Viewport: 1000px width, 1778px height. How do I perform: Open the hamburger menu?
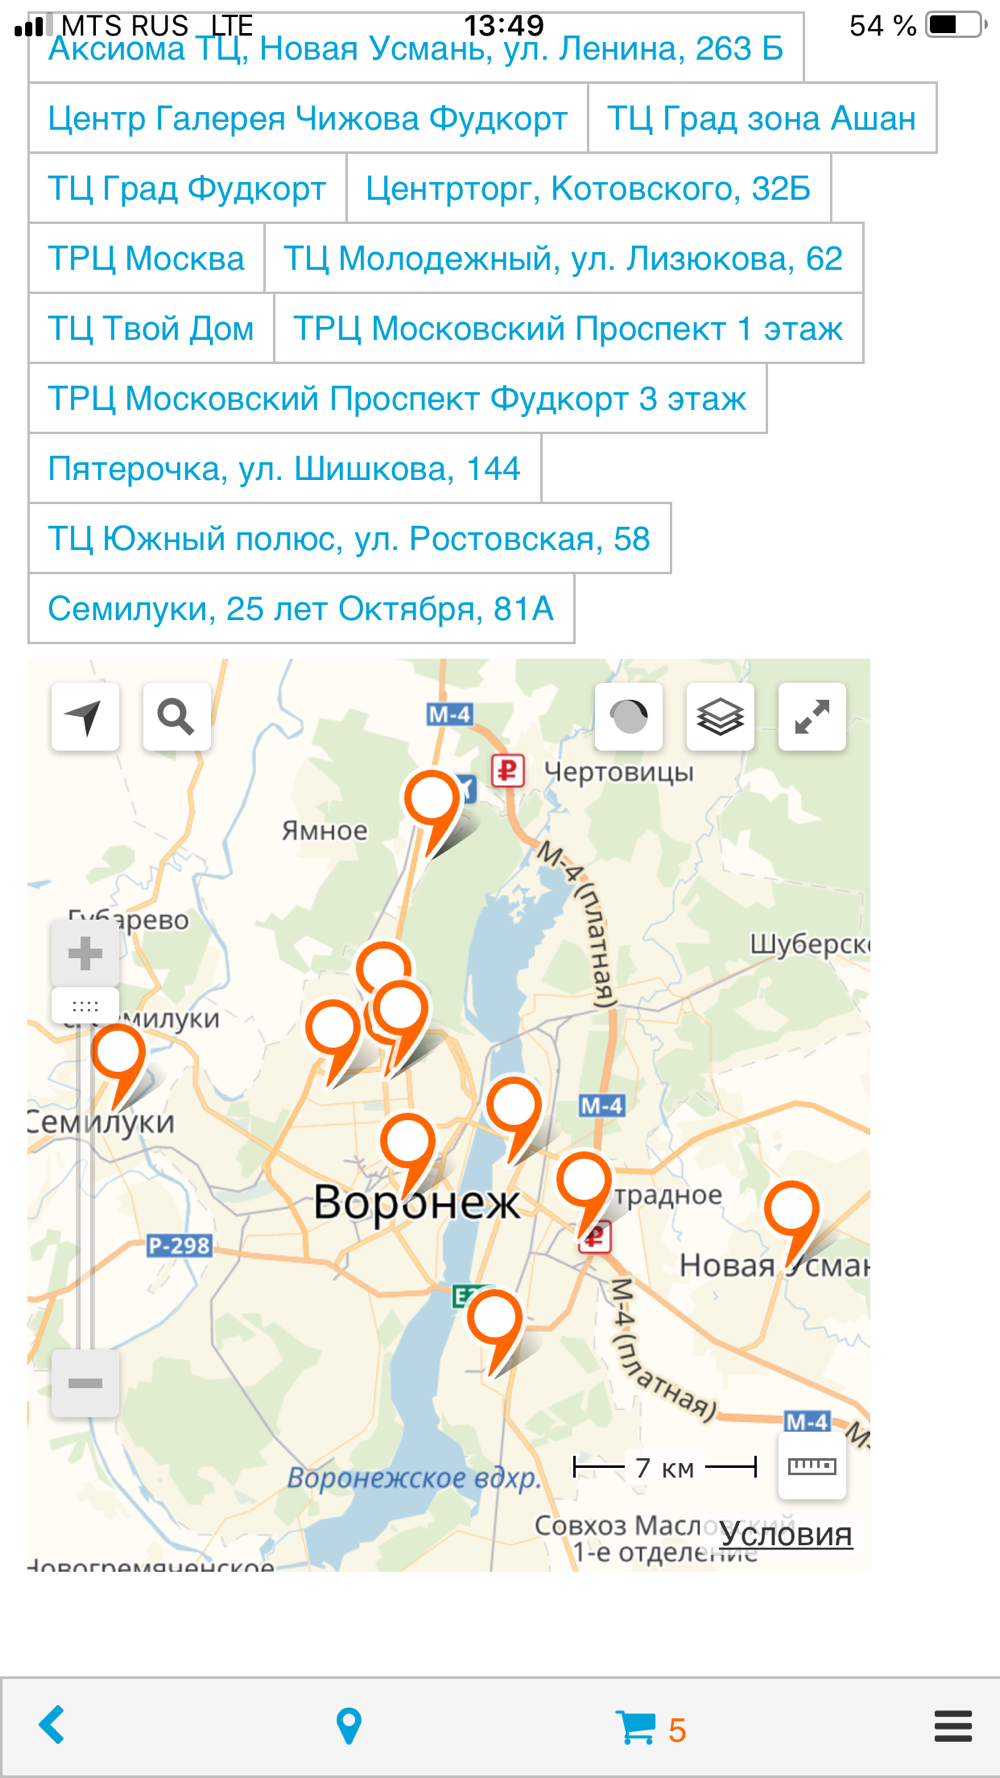[953, 1726]
